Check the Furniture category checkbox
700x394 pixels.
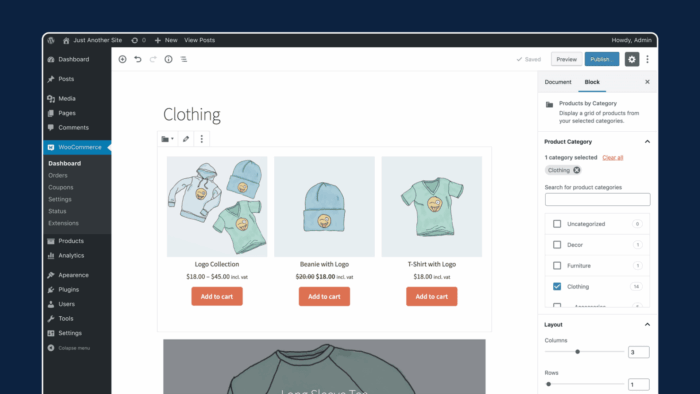557,266
